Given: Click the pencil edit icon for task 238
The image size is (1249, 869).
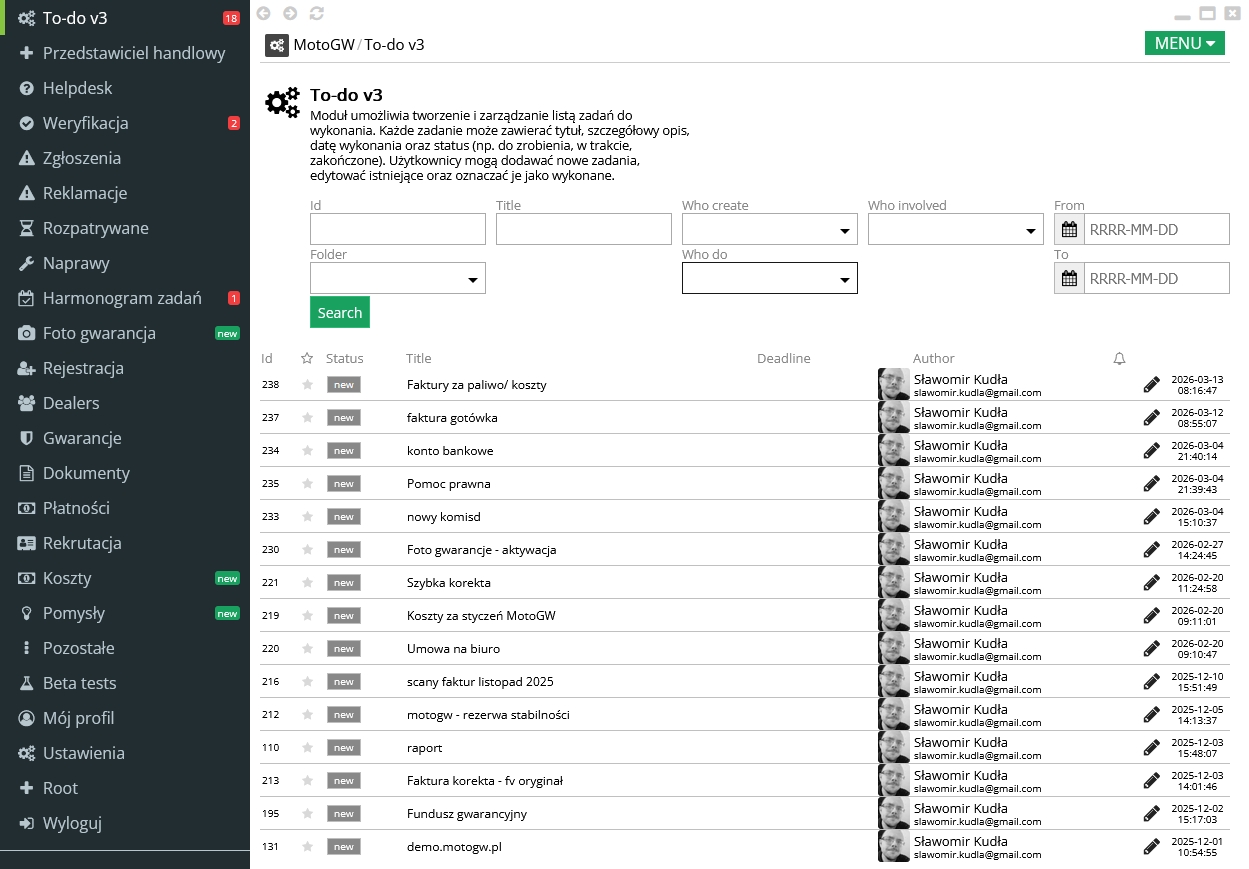Looking at the screenshot, I should pyautogui.click(x=1152, y=385).
